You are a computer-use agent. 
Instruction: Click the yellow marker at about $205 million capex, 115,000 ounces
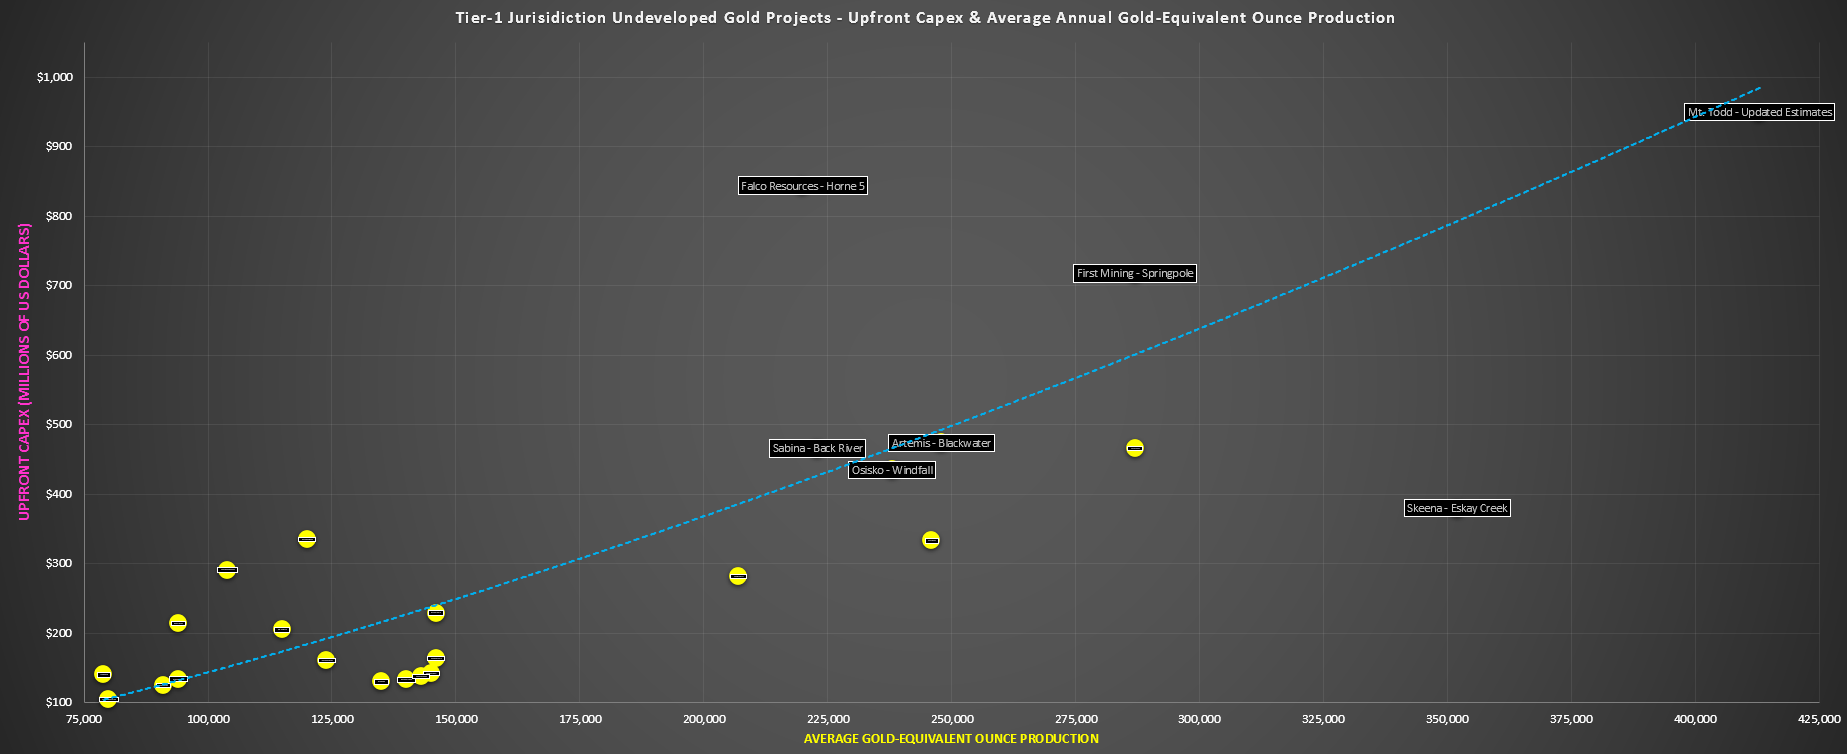point(282,629)
